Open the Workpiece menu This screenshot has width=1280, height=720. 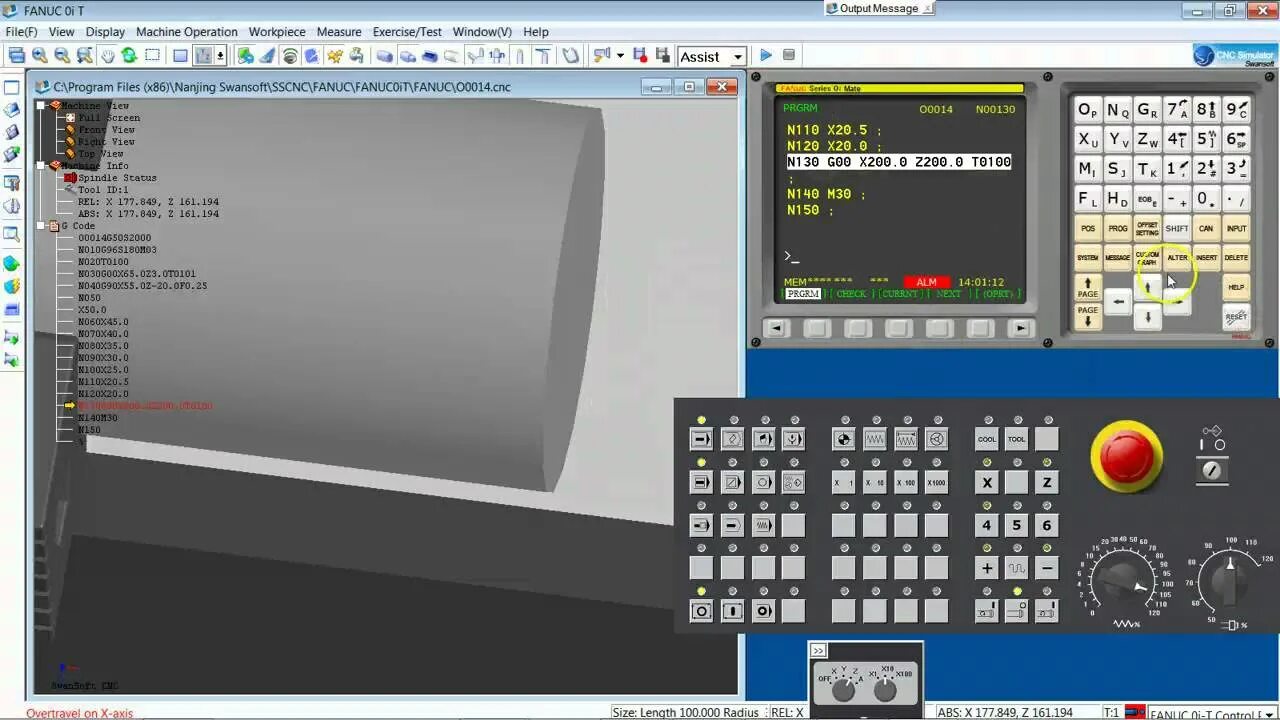277,32
